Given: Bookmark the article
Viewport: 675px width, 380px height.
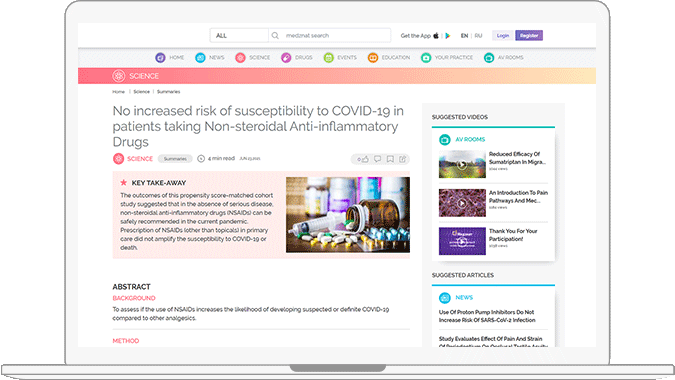Looking at the screenshot, I should (x=390, y=159).
